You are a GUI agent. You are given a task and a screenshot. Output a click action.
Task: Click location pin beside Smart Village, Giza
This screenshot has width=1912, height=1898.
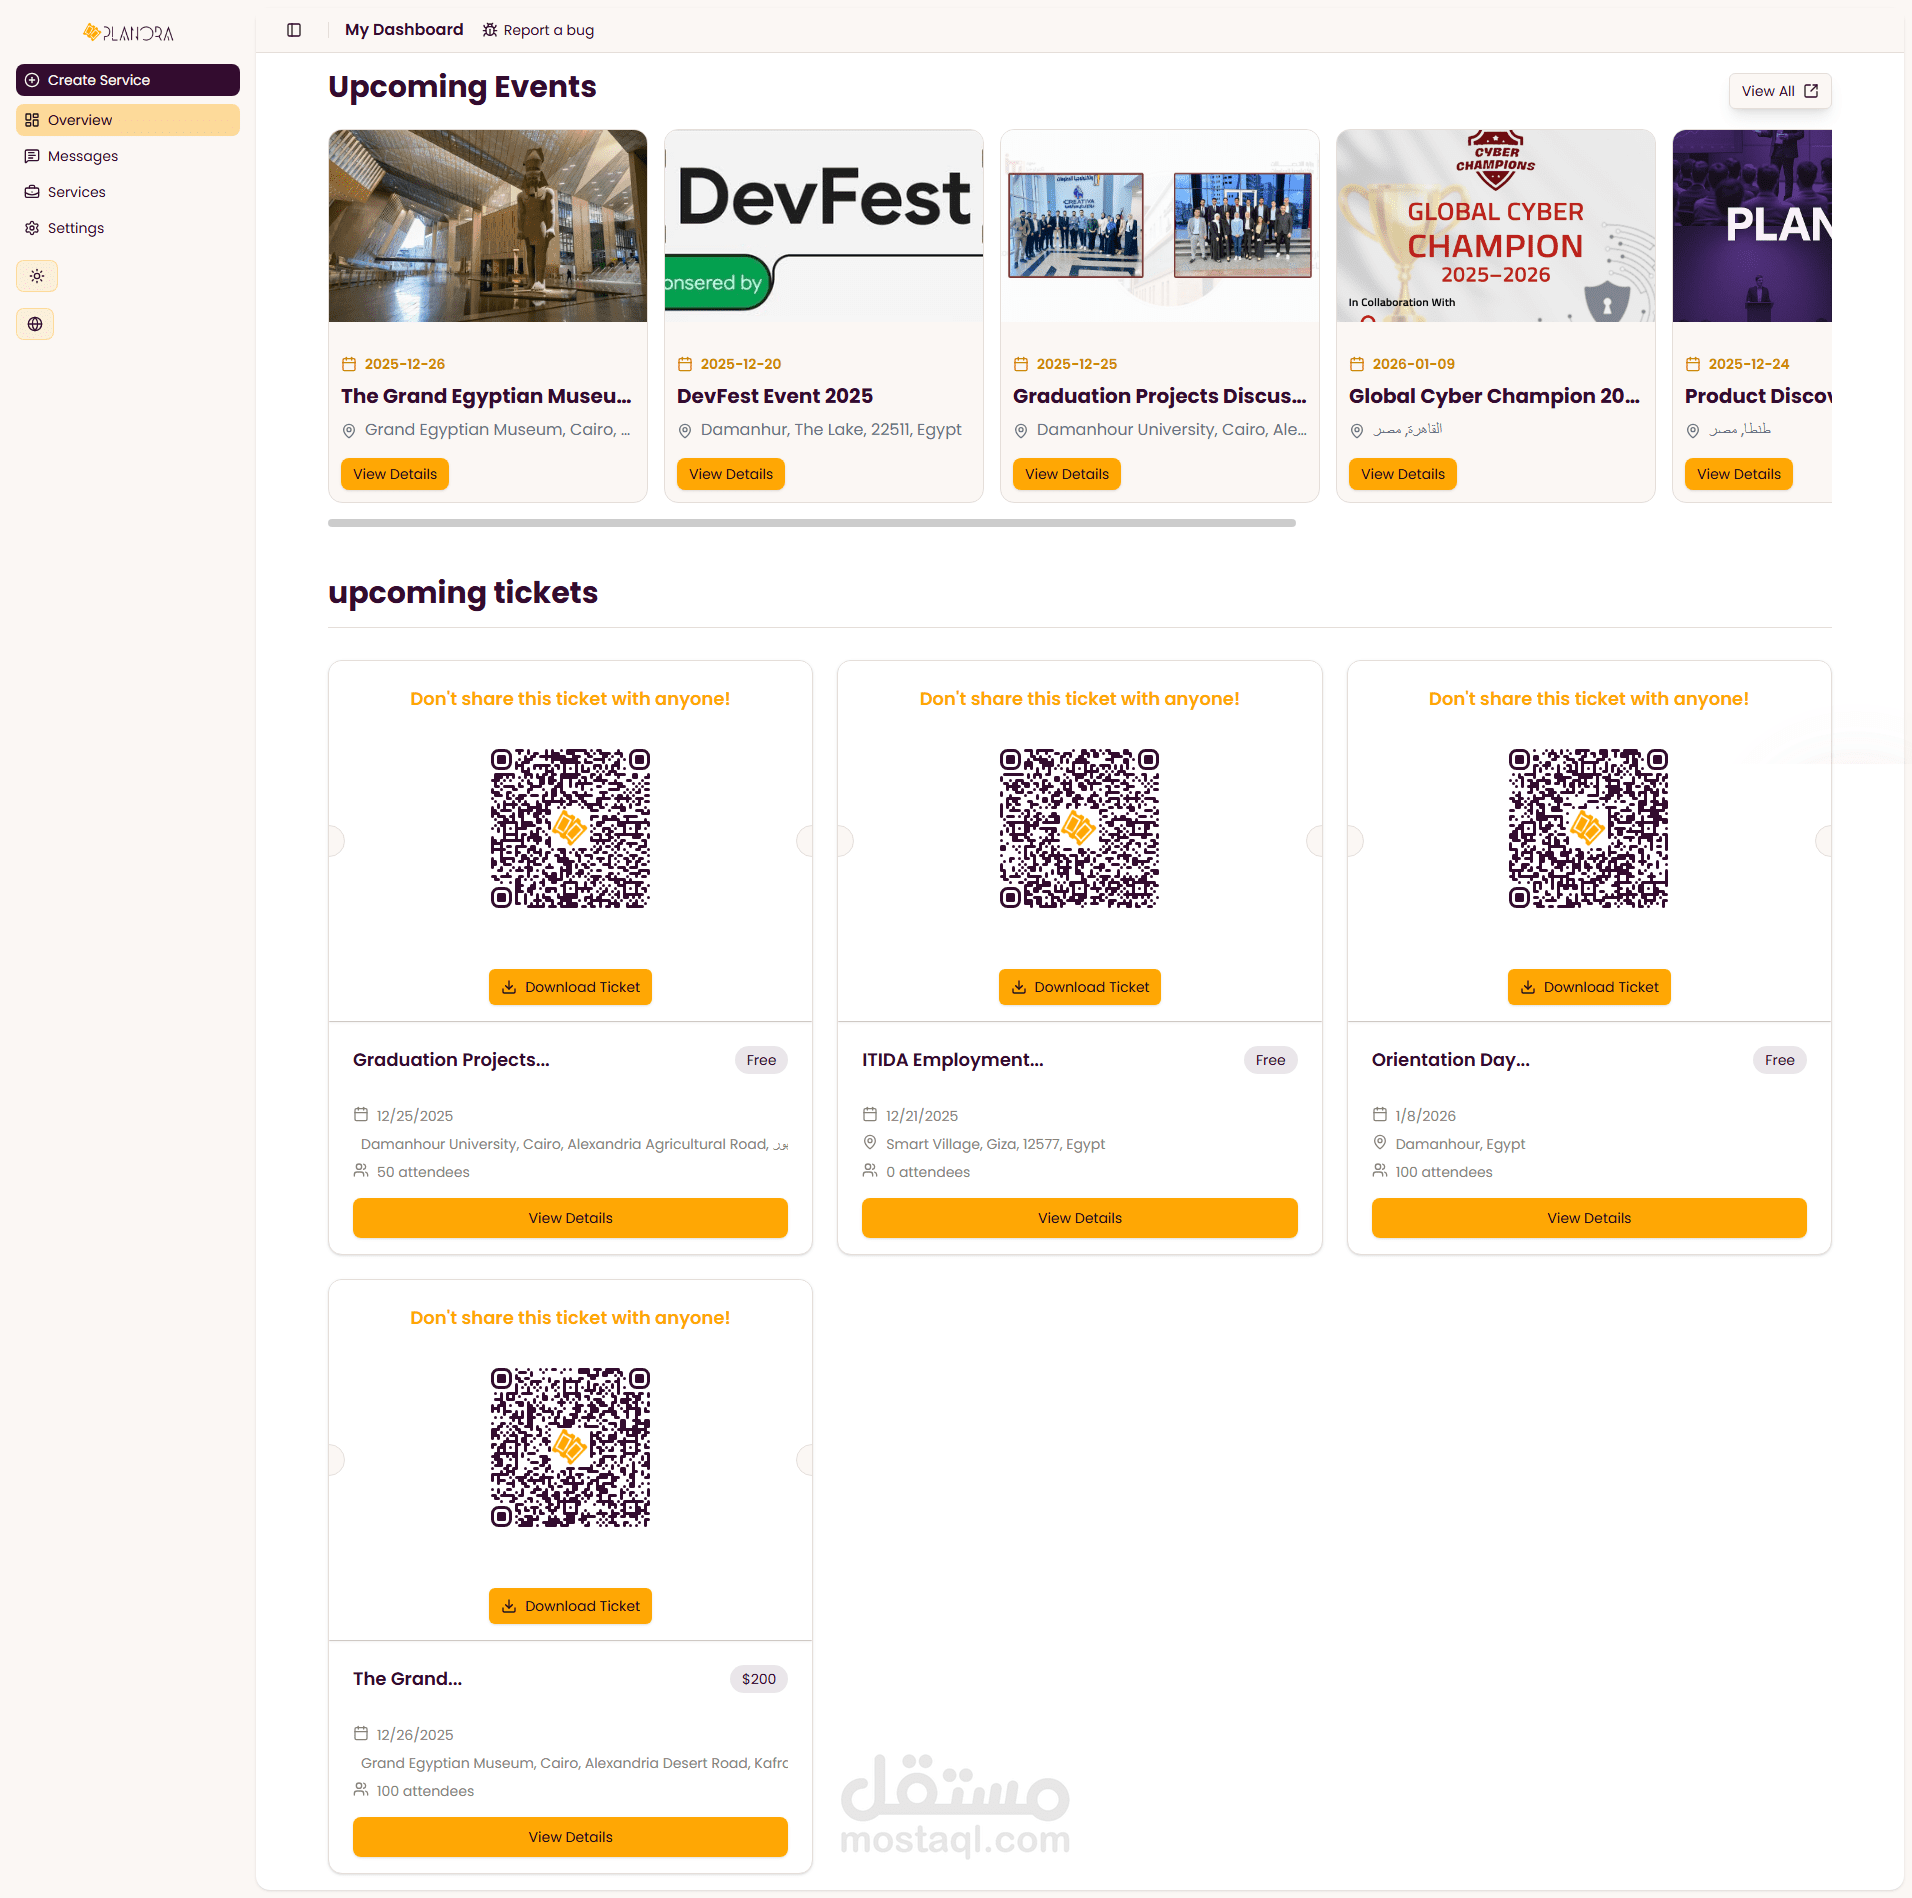(x=870, y=1142)
